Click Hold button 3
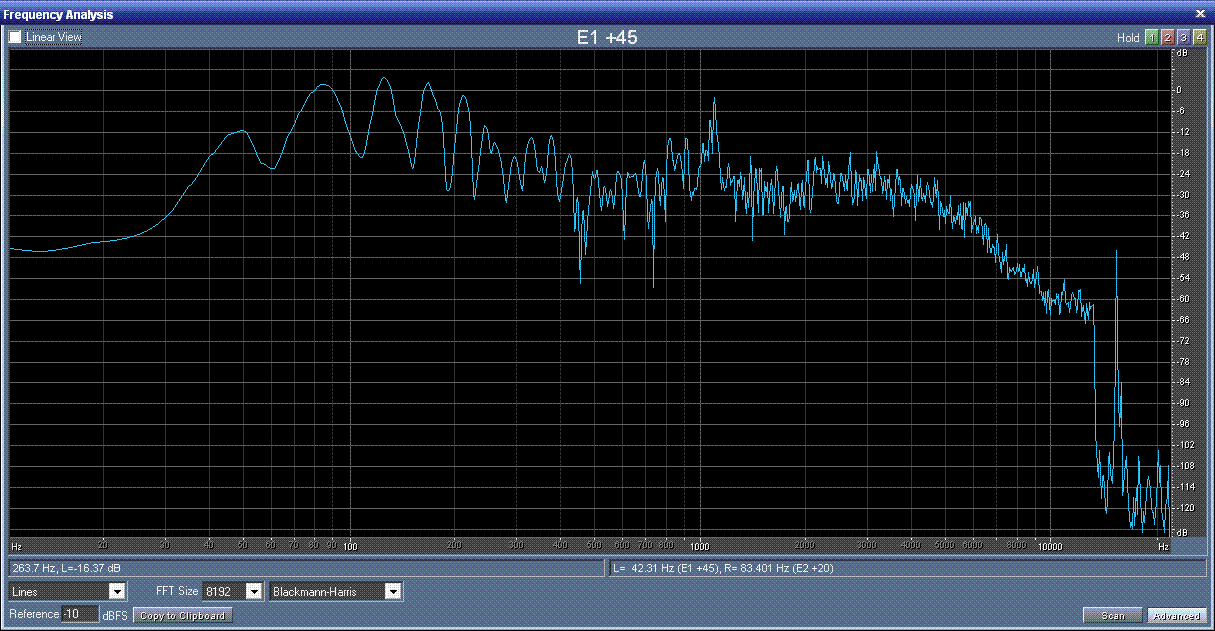 [x=1184, y=37]
